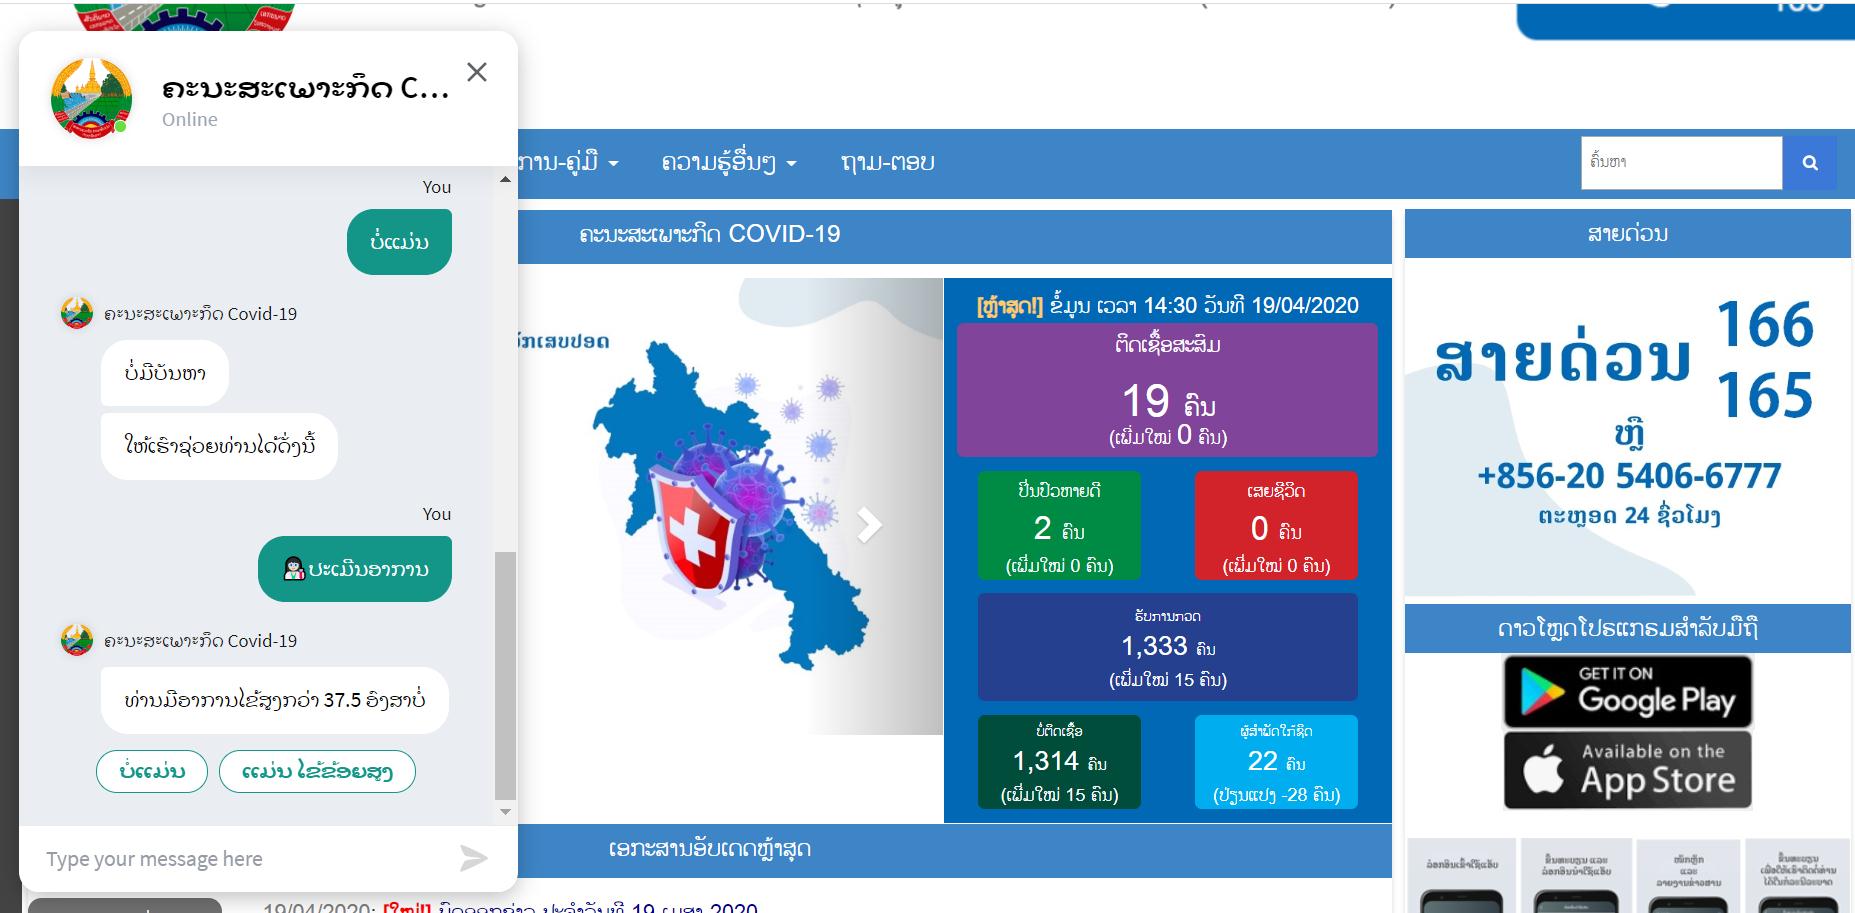Viewport: 1855px width, 913px height.
Task: Click the ດາວໂຫຼດໂປຣແກຣມສຳລັບມືຖື header
Action: 1627,628
